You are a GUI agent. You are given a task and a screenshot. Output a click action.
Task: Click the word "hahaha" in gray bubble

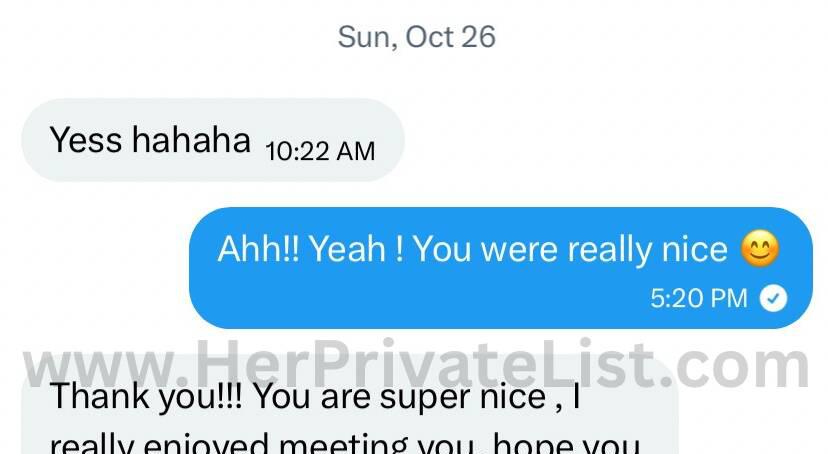[x=191, y=140]
